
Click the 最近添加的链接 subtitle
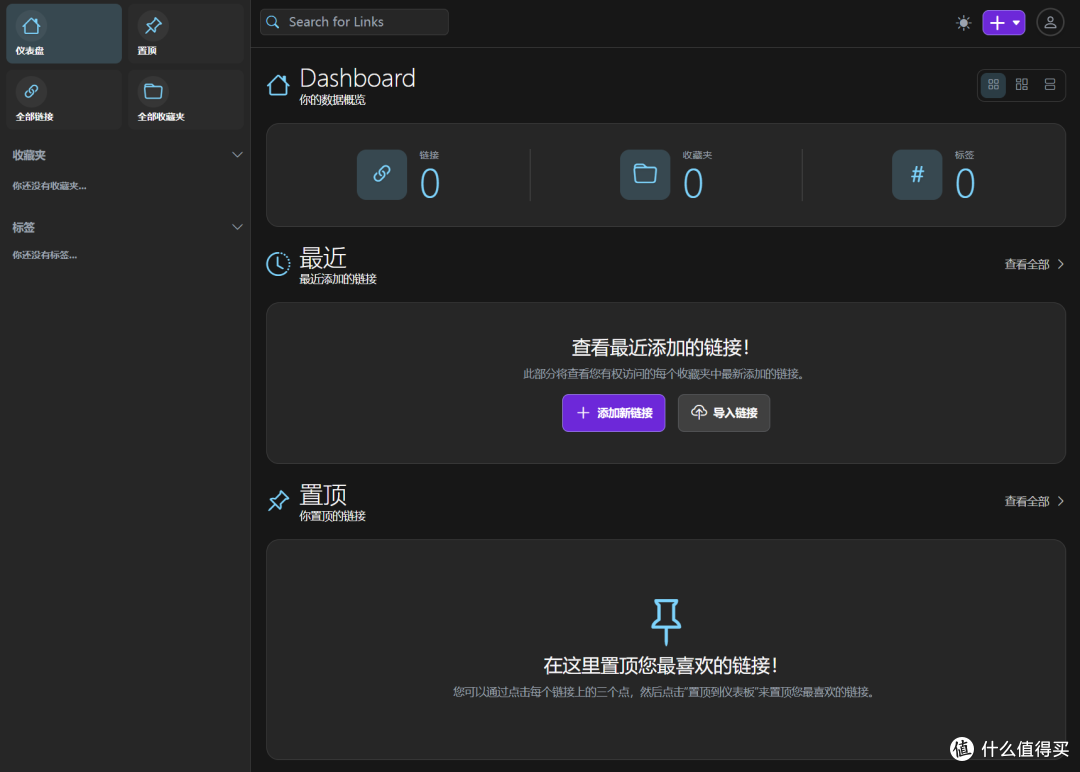pyautogui.click(x=338, y=279)
